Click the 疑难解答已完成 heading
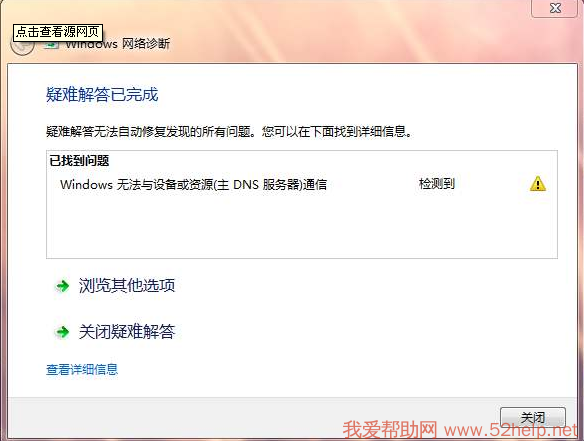The width and height of the screenshot is (584, 441). [102, 95]
